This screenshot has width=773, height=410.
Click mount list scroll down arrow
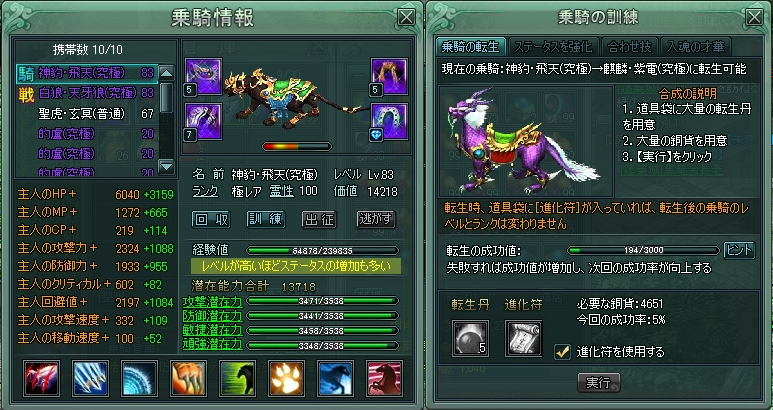pyautogui.click(x=167, y=167)
